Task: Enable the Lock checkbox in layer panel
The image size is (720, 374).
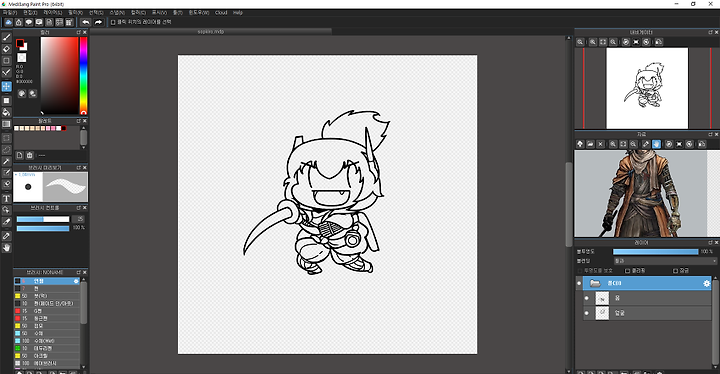Action: tap(675, 271)
